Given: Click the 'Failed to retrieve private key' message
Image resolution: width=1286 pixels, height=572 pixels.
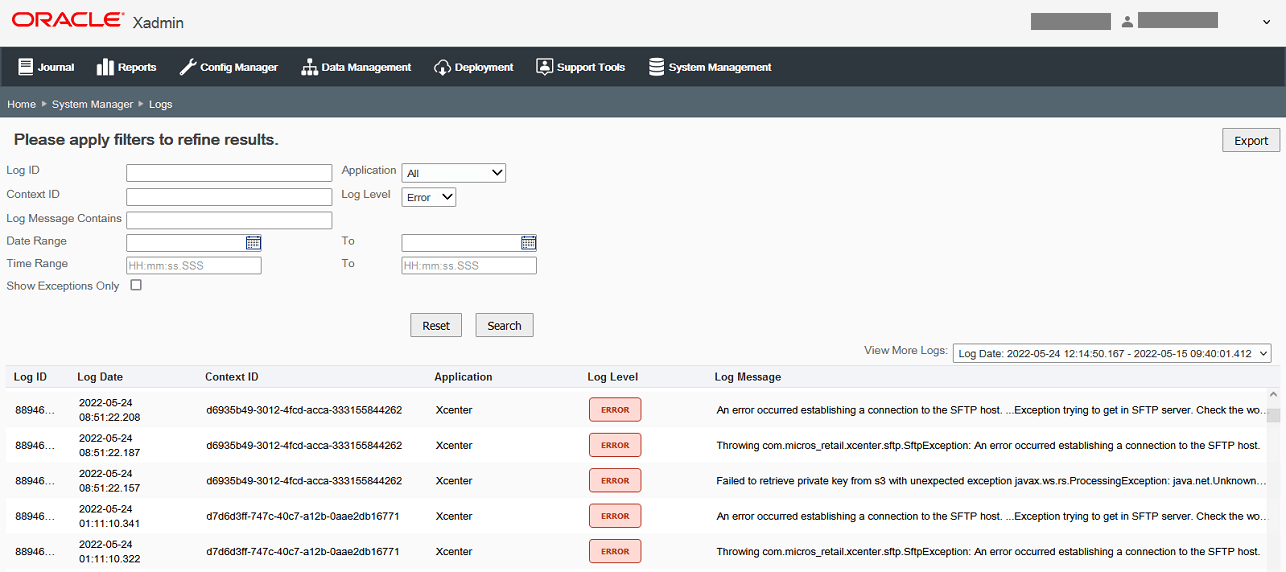Looking at the screenshot, I should pyautogui.click(x=992, y=481).
